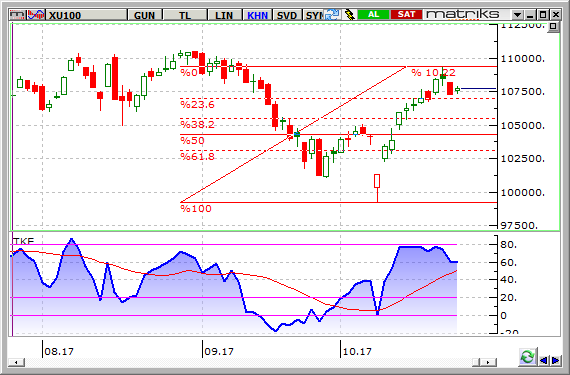The height and width of the screenshot is (375, 570).
Task: Select the GUN period button
Action: point(144,15)
